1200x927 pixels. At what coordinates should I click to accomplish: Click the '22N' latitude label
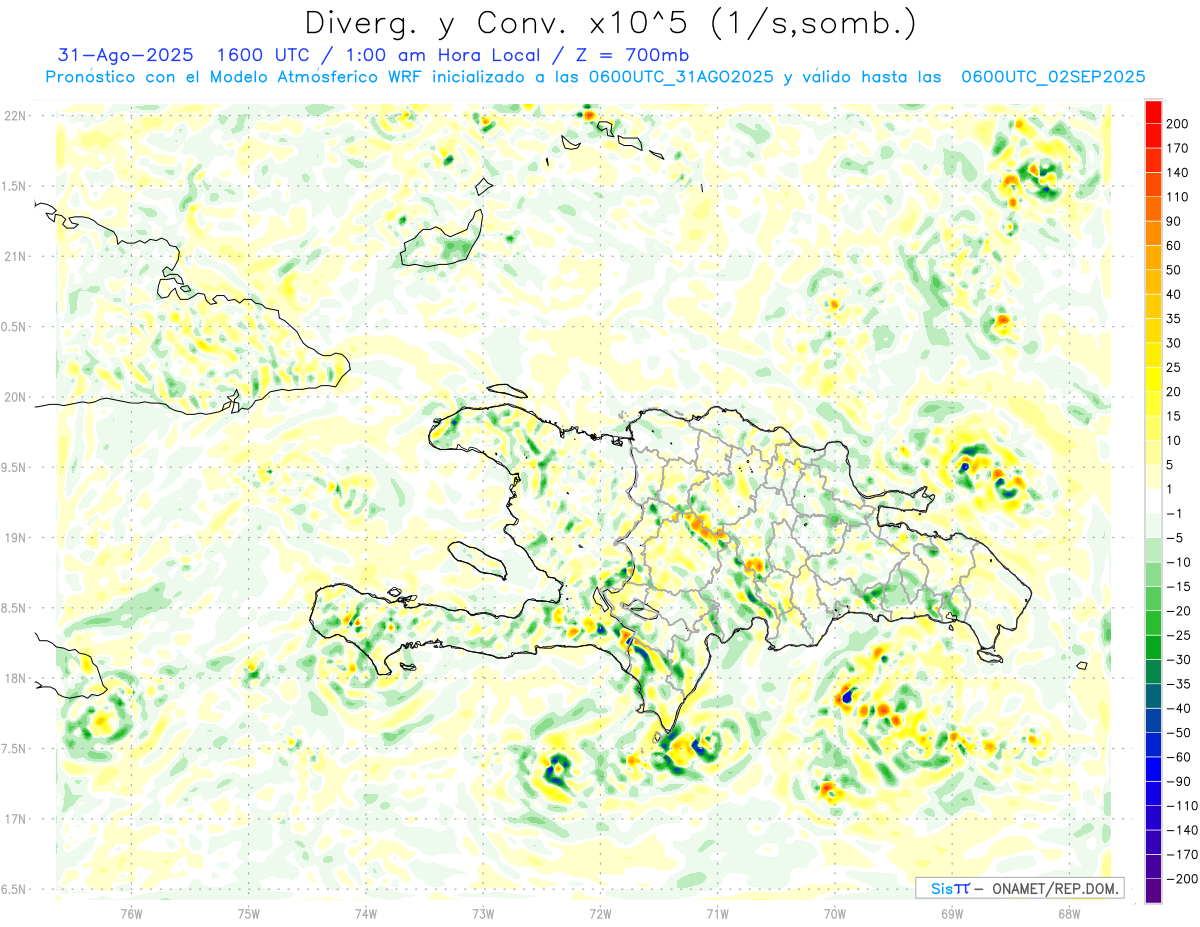click(15, 116)
